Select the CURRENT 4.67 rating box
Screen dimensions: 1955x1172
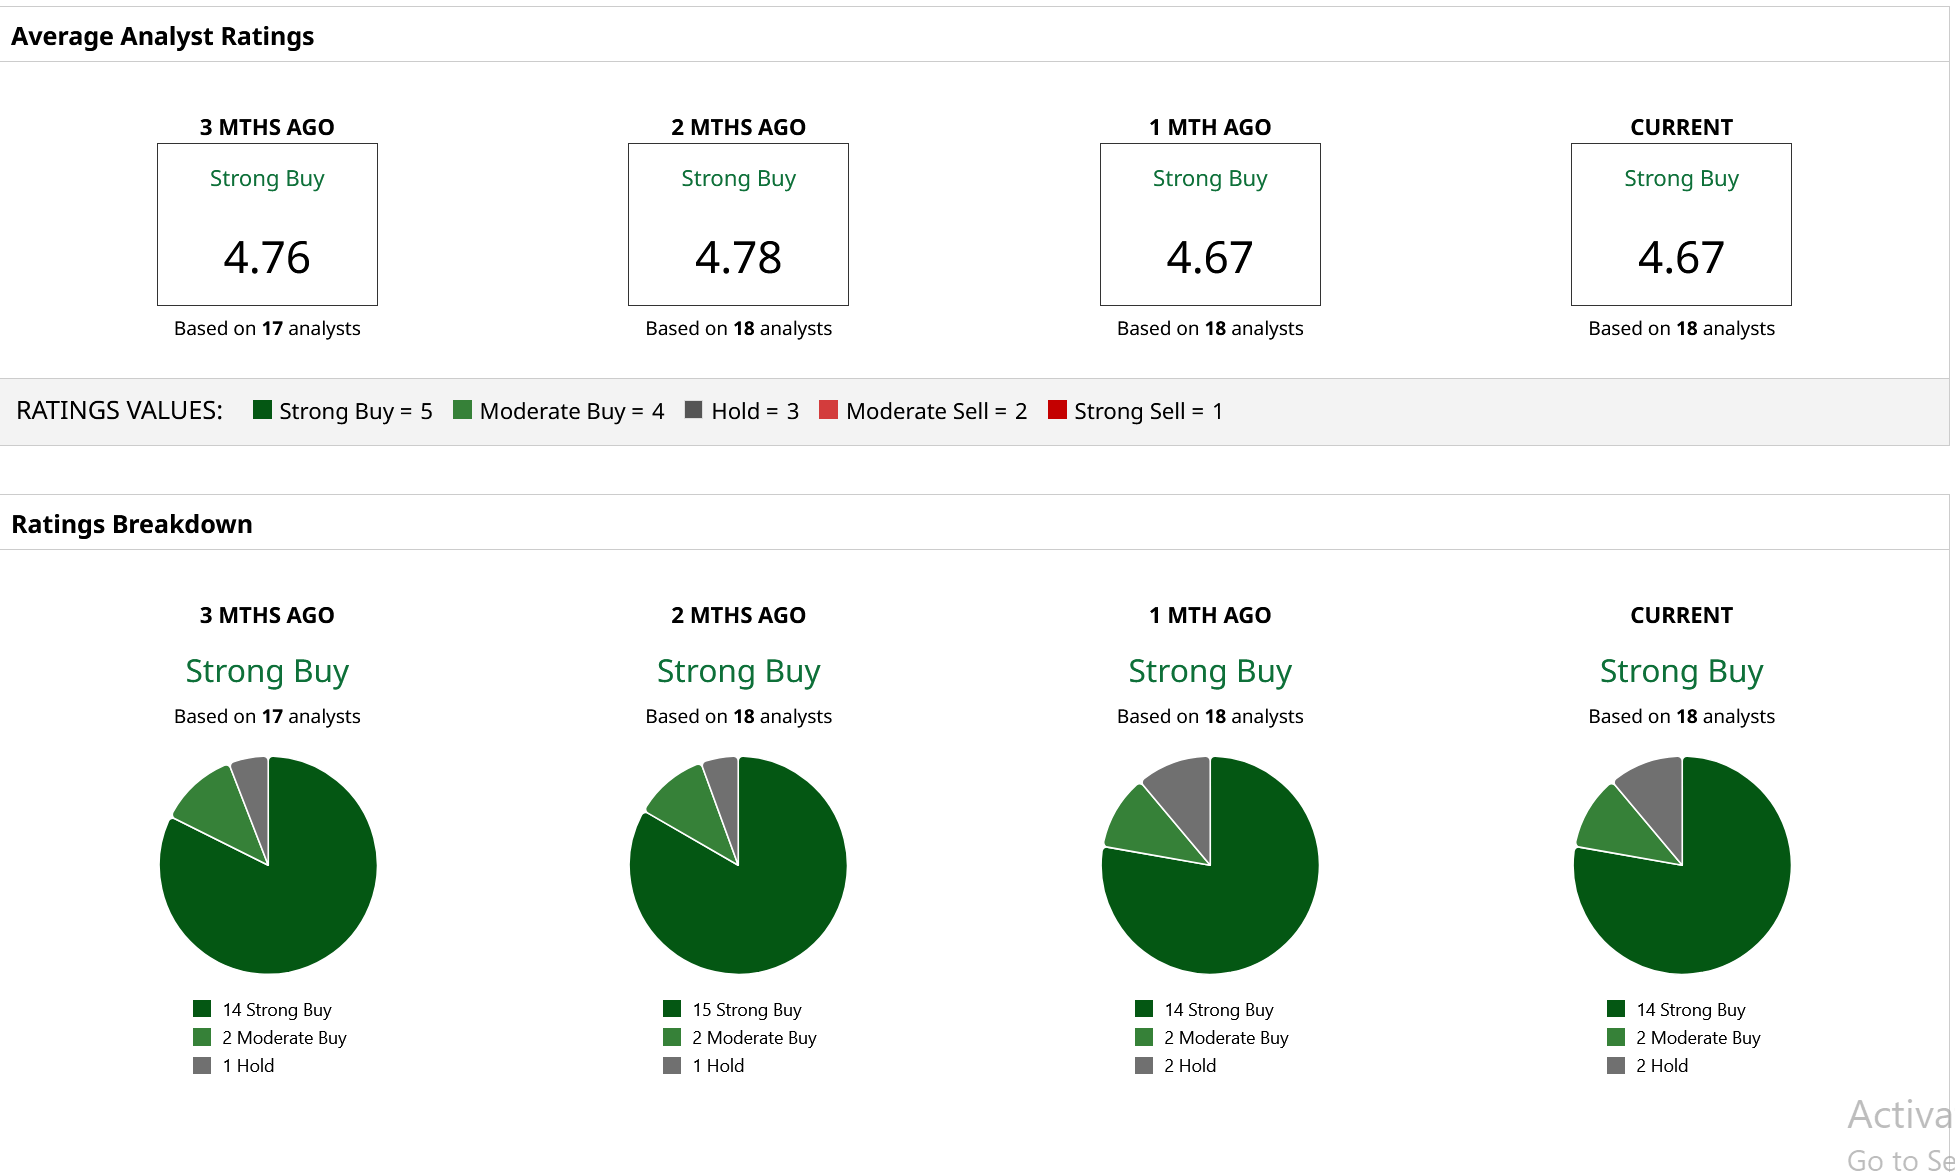pyautogui.click(x=1681, y=224)
